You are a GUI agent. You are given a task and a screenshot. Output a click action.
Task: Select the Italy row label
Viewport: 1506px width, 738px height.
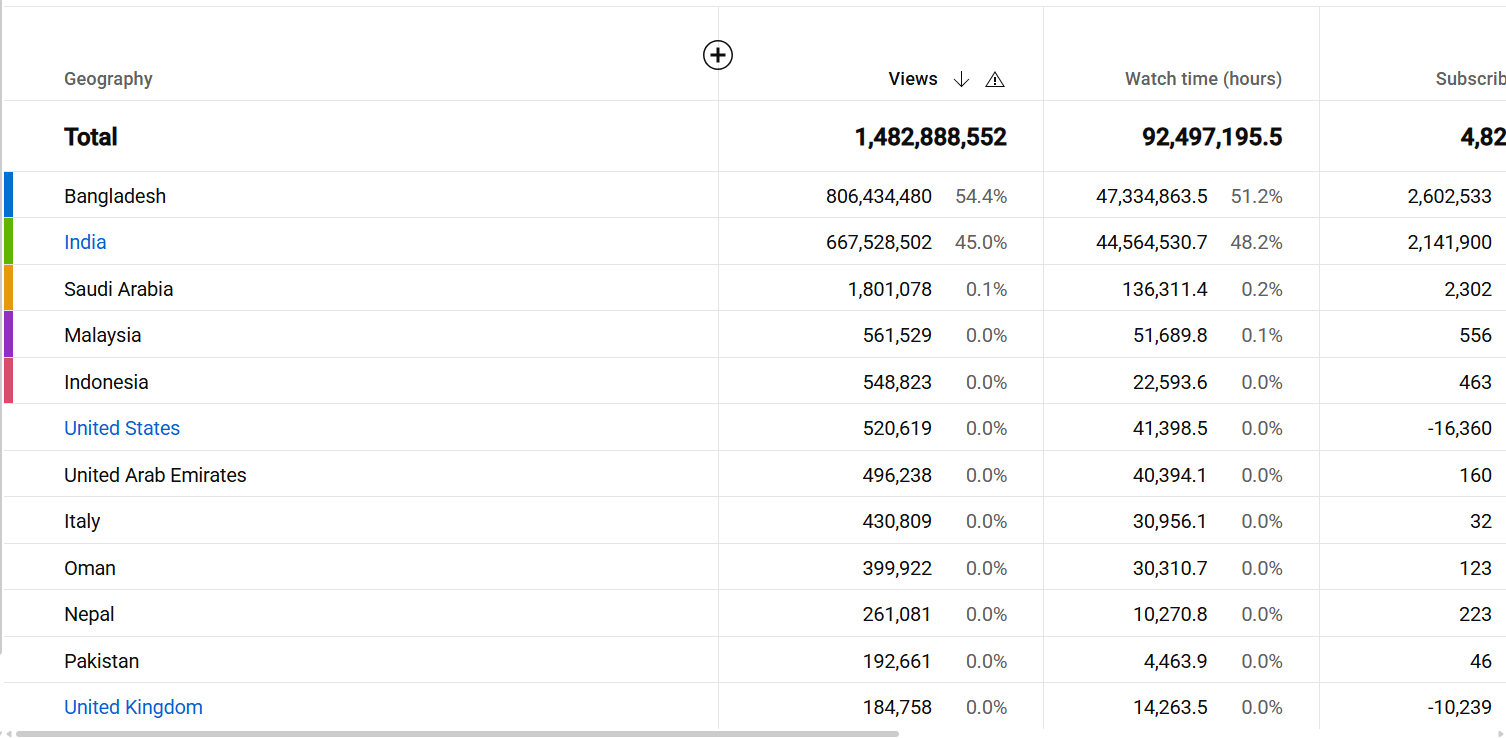coord(82,521)
